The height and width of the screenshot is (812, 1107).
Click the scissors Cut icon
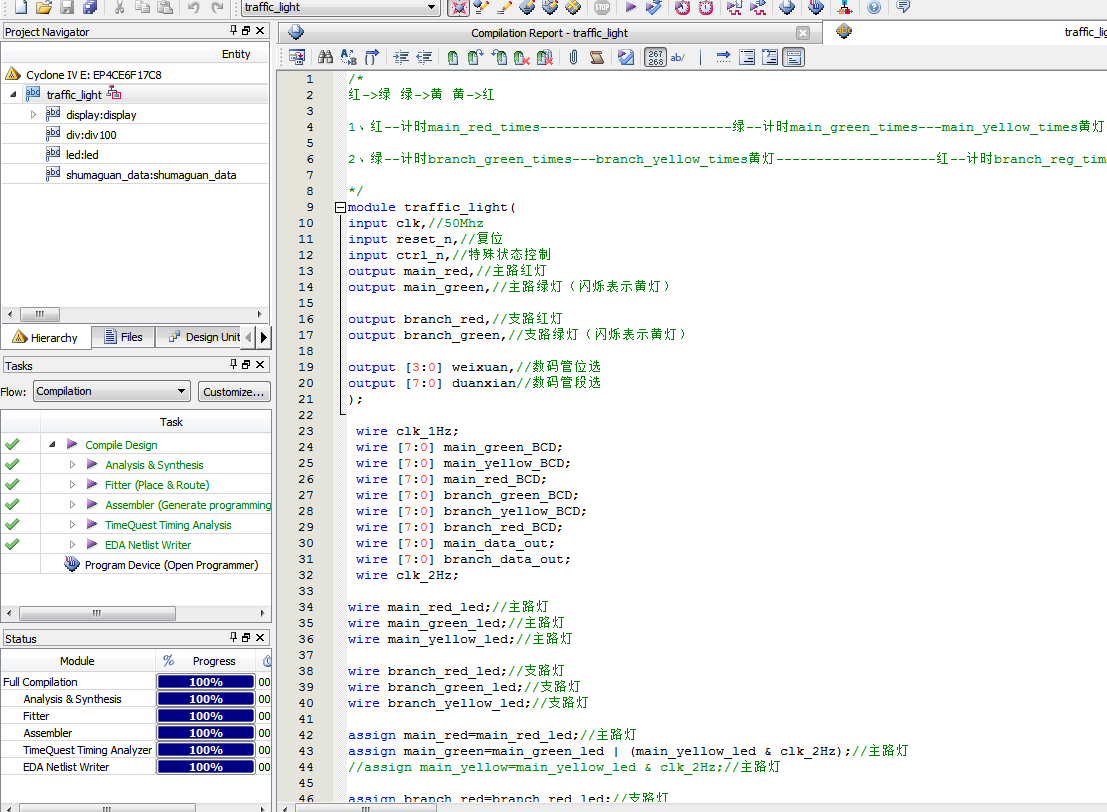click(119, 7)
